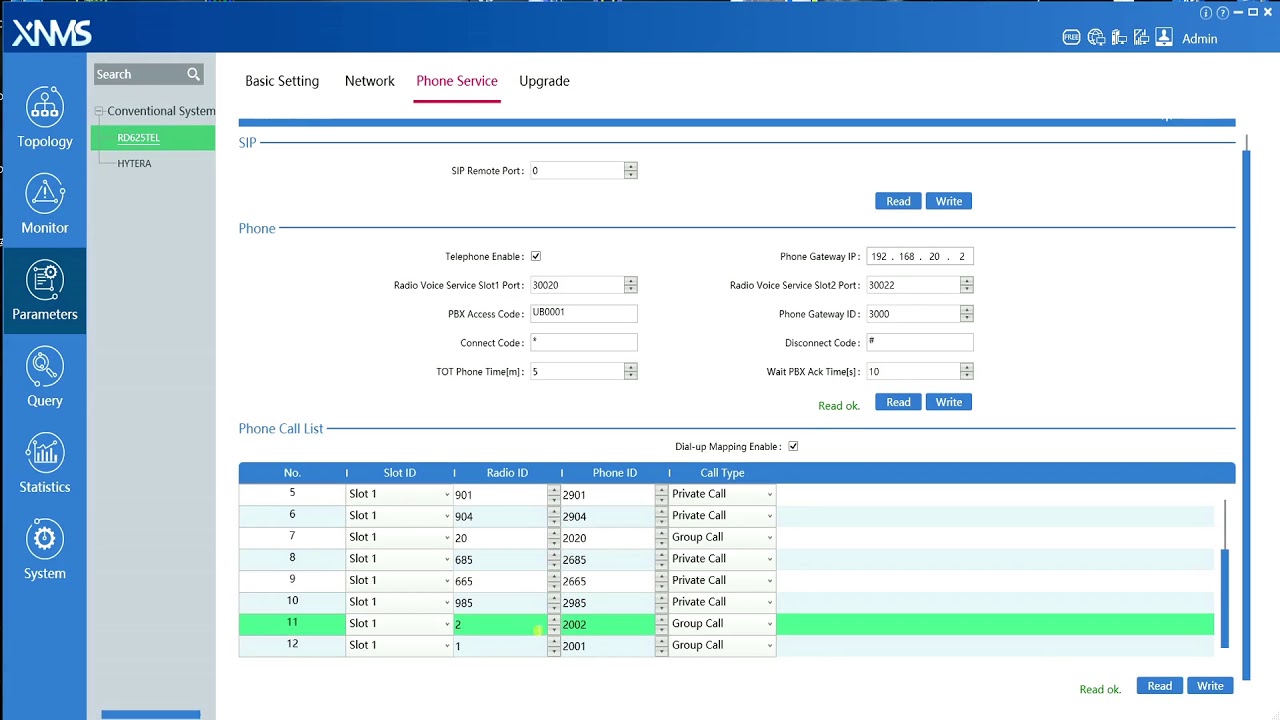Click the globe network status icon
The image size is (1280, 720).
pos(1096,38)
